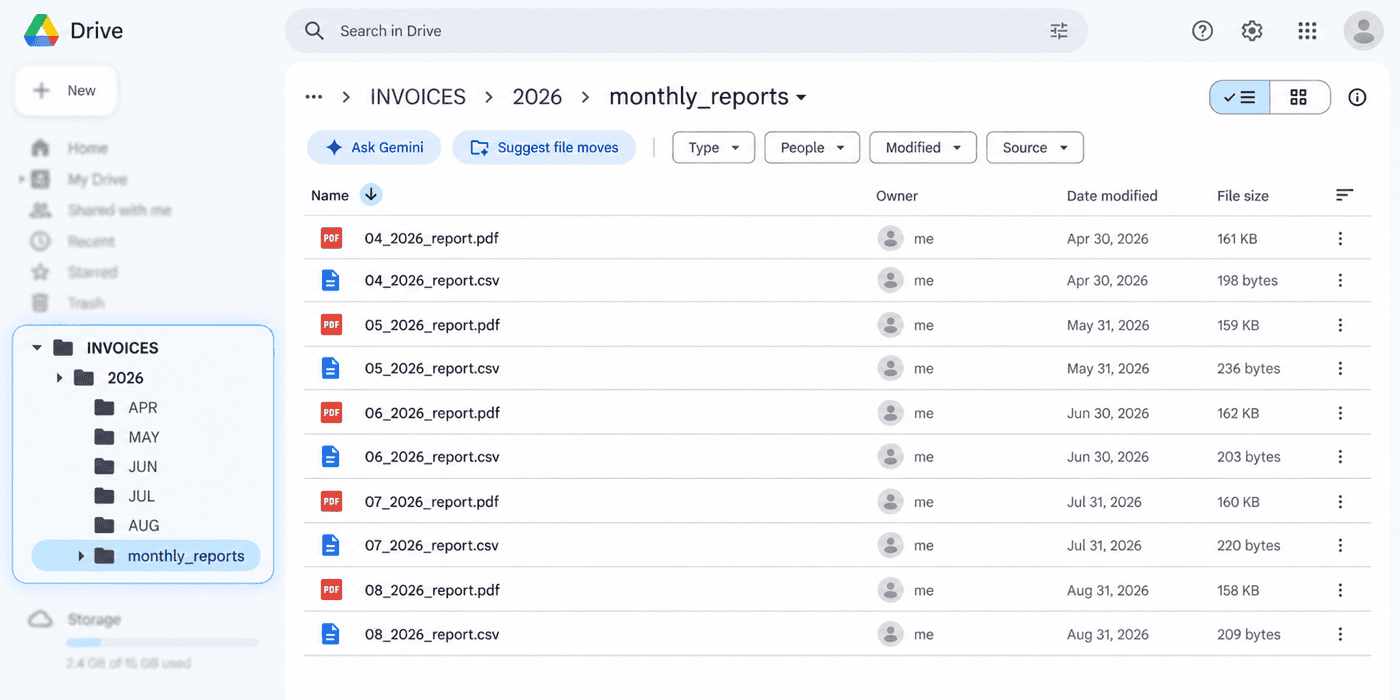The image size is (1400, 700).
Task: Open the account profile avatar
Action: pyautogui.click(x=1363, y=31)
